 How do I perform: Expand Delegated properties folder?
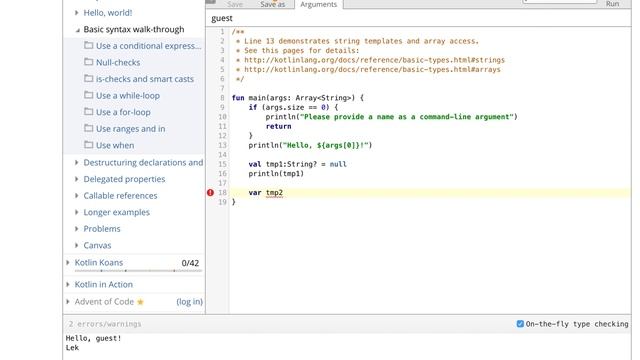point(76,179)
